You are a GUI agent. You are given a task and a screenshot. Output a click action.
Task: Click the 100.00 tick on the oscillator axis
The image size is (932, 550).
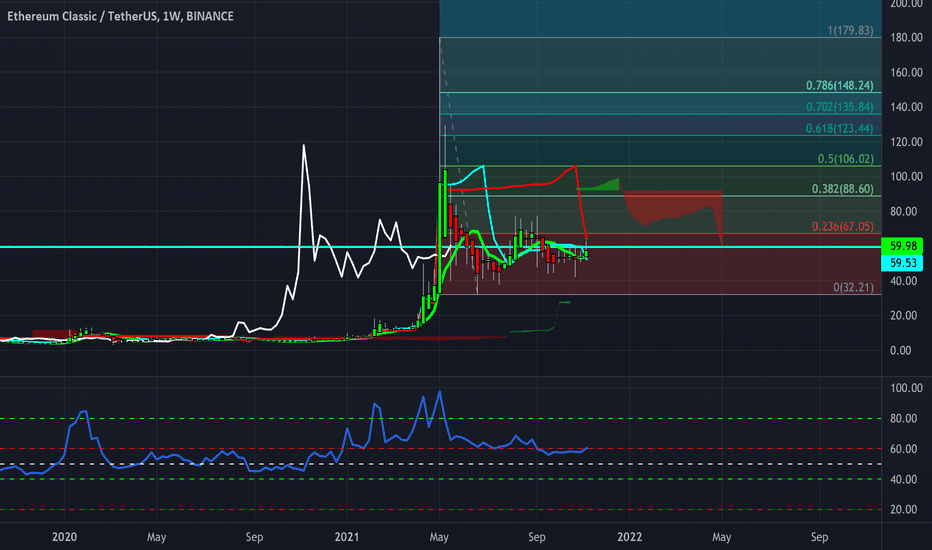(x=906, y=388)
